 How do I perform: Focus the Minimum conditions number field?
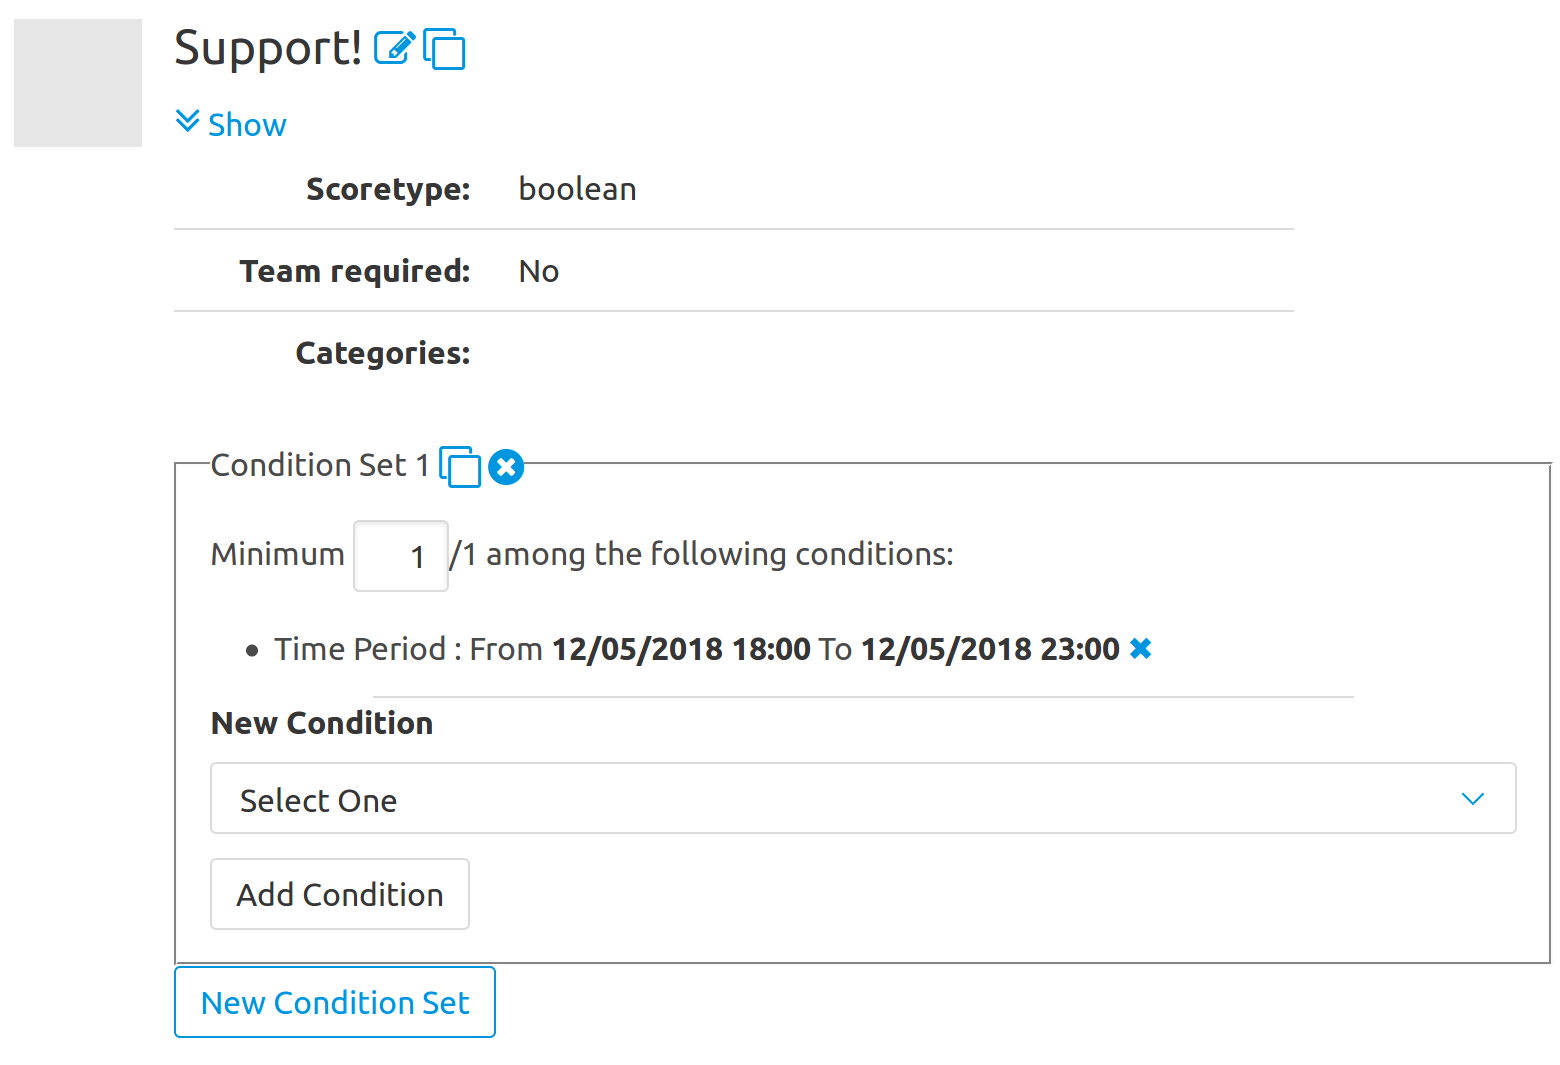pyautogui.click(x=401, y=556)
